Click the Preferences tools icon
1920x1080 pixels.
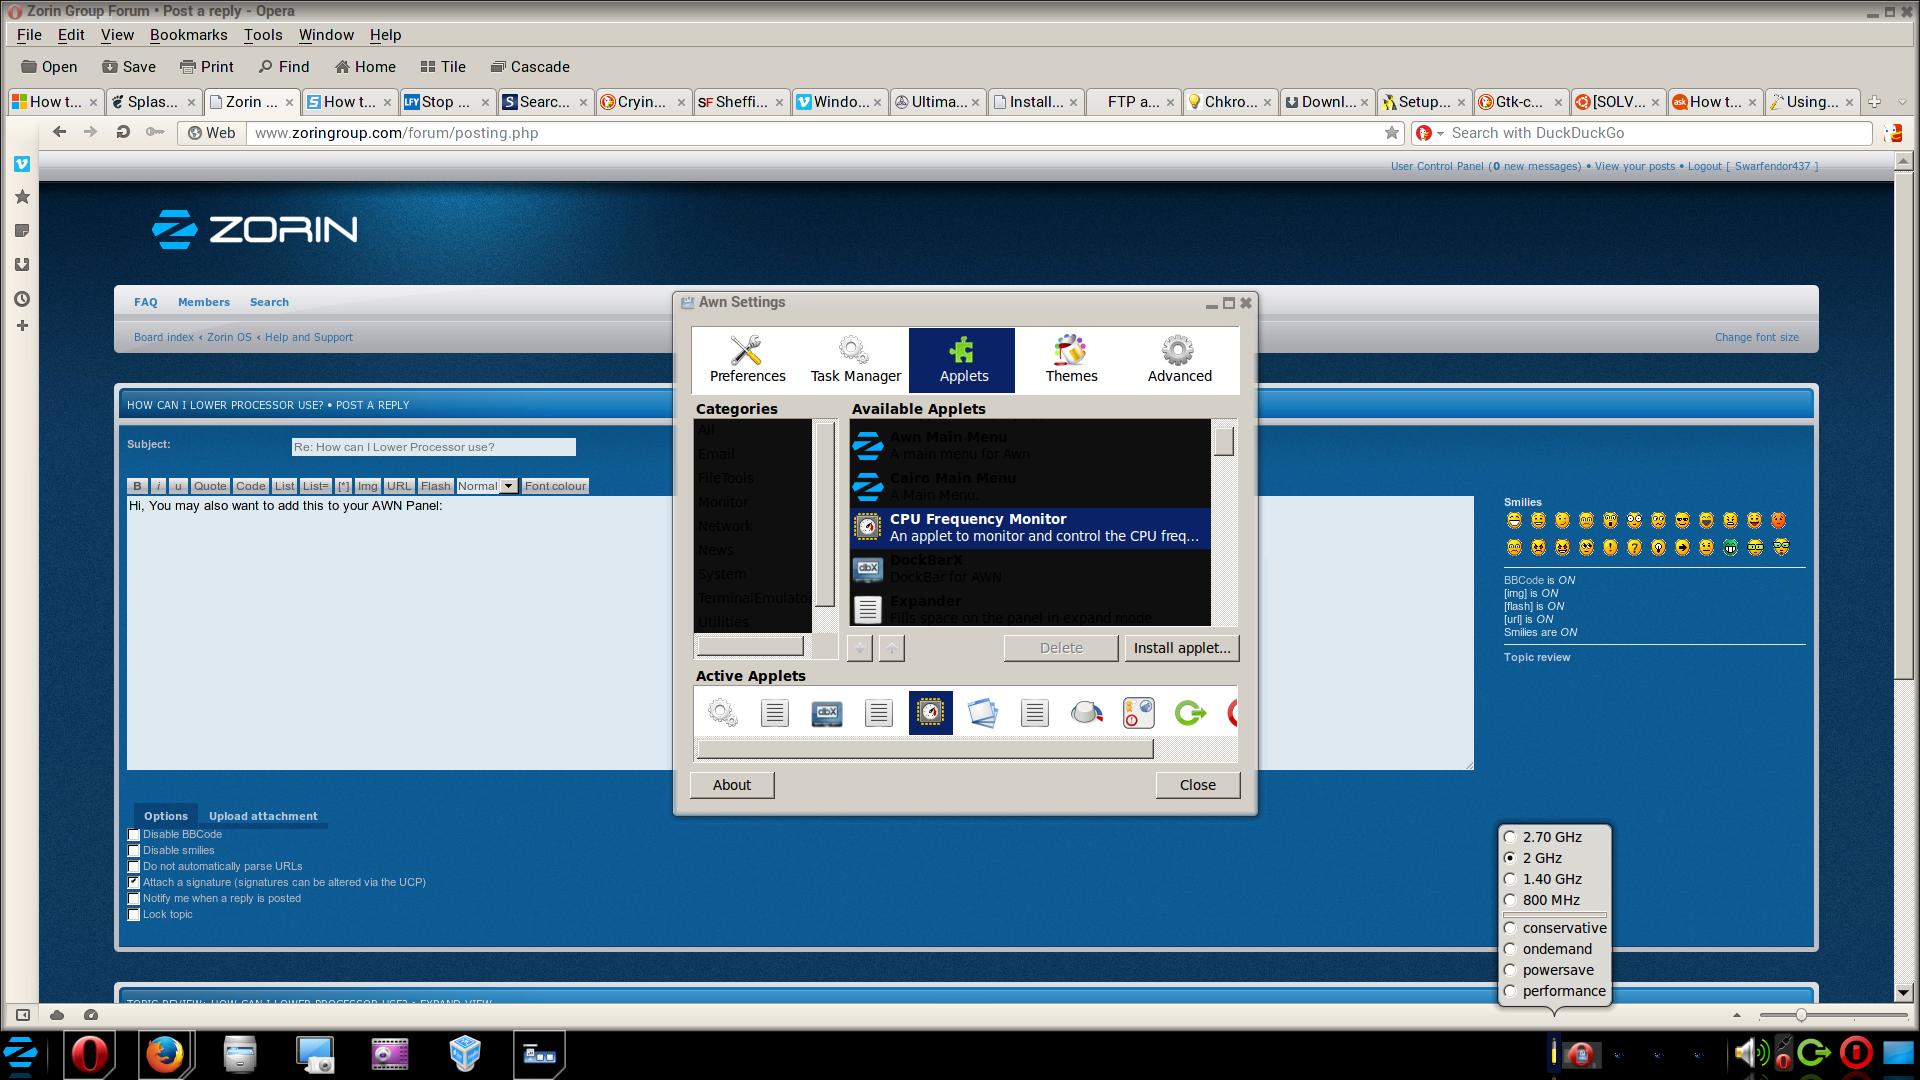pyautogui.click(x=746, y=350)
